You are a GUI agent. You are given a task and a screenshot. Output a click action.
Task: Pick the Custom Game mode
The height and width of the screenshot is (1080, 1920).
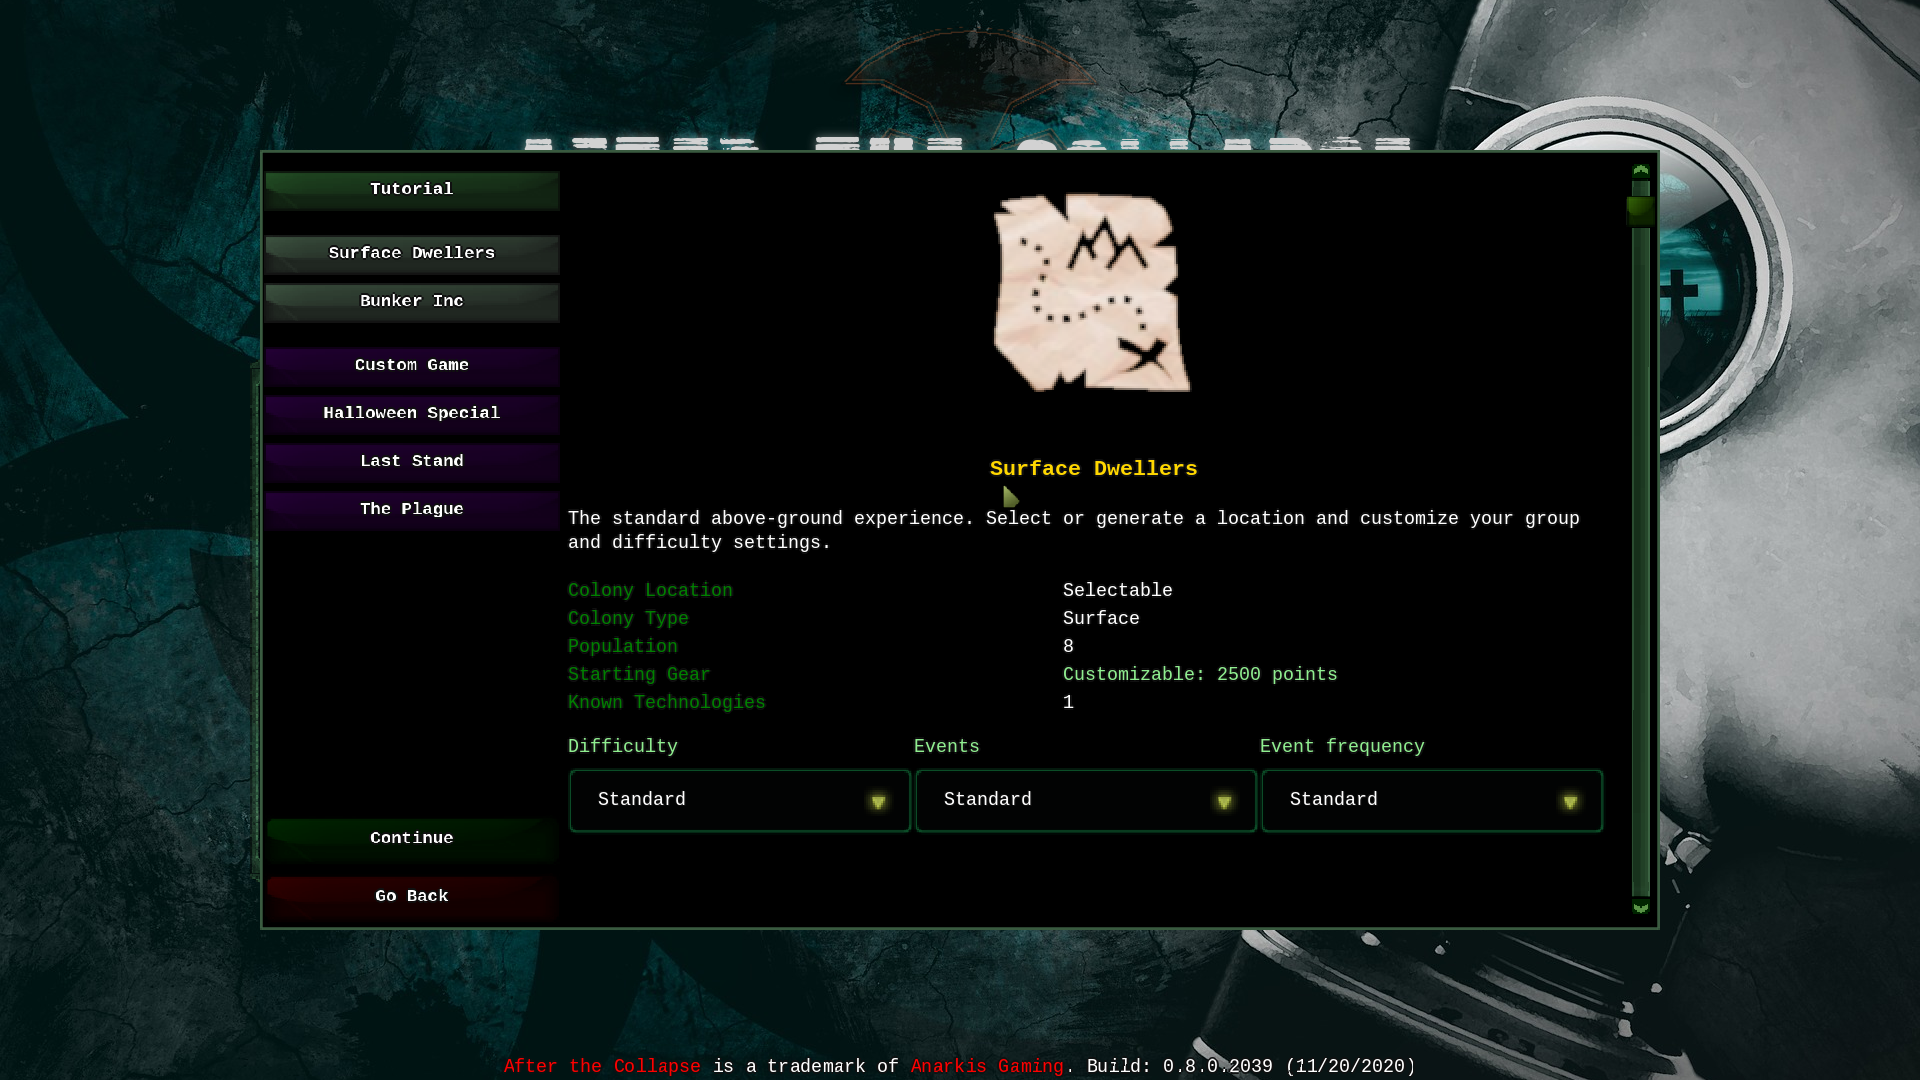[412, 366]
